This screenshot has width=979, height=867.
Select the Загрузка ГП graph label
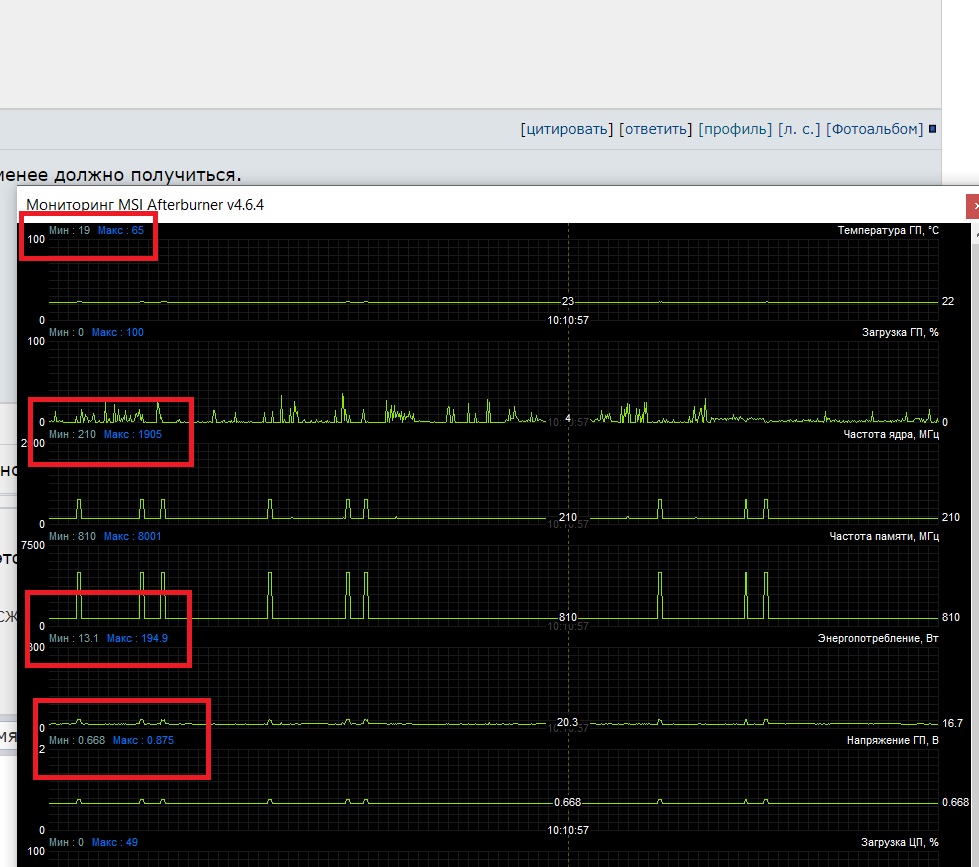(900, 332)
